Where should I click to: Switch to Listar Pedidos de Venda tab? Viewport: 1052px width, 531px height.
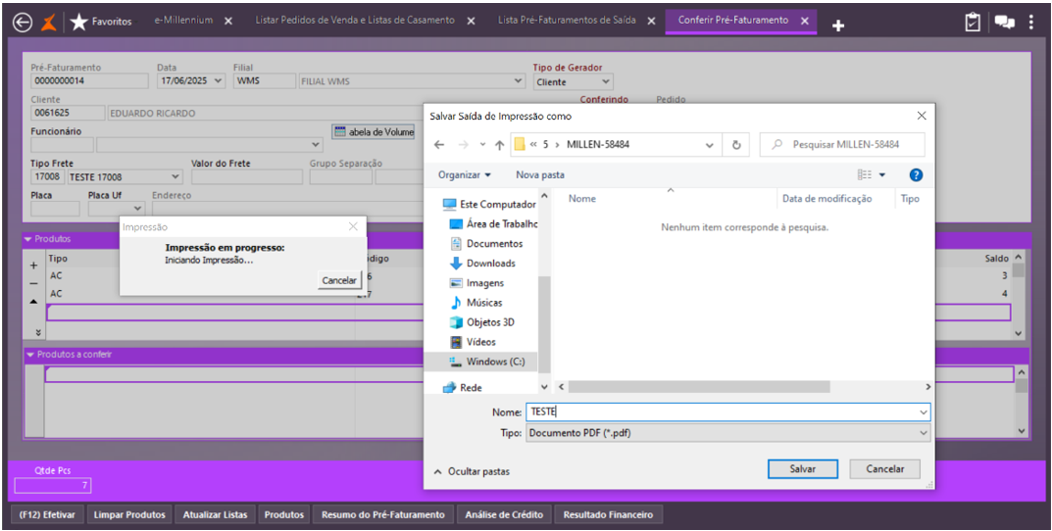(x=356, y=20)
